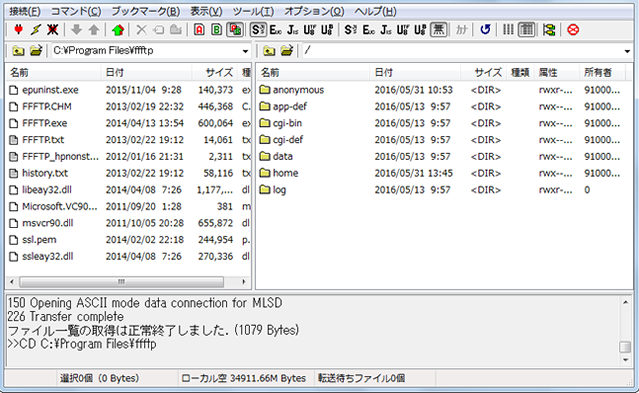Screen dimensions: 639x393
Task: Select first UTF-8 BOM kanji code button
Action: pyautogui.click(x=327, y=30)
